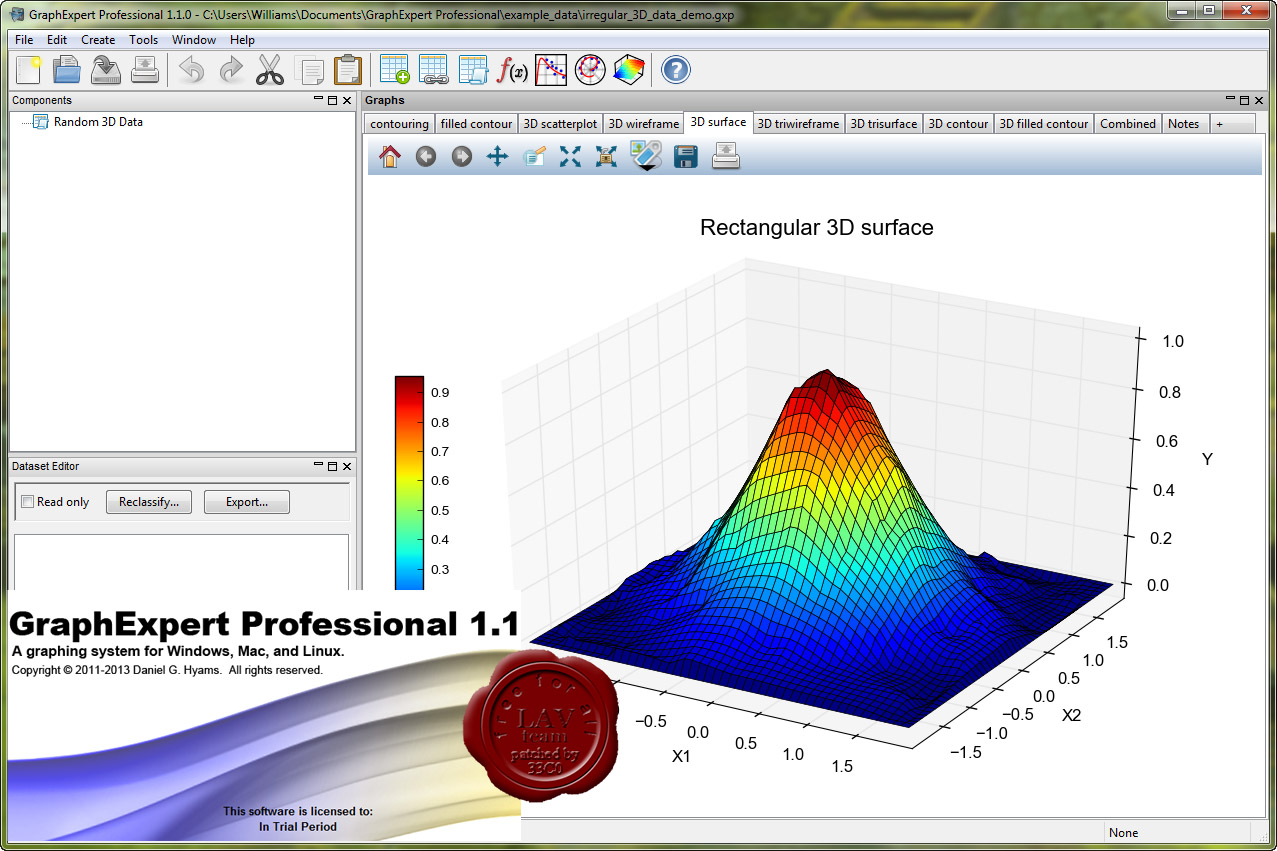Viewport: 1277px width, 851px height.
Task: Undo the last action
Action: (192, 70)
